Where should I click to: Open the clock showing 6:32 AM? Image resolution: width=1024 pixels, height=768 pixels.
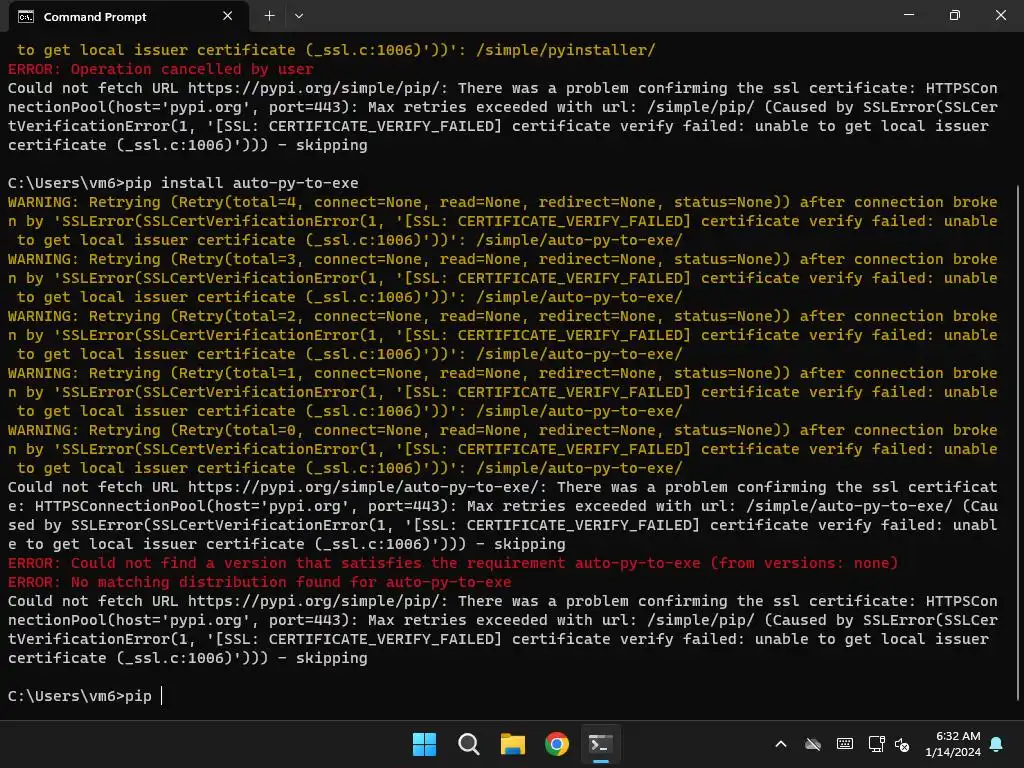pyautogui.click(x=953, y=744)
